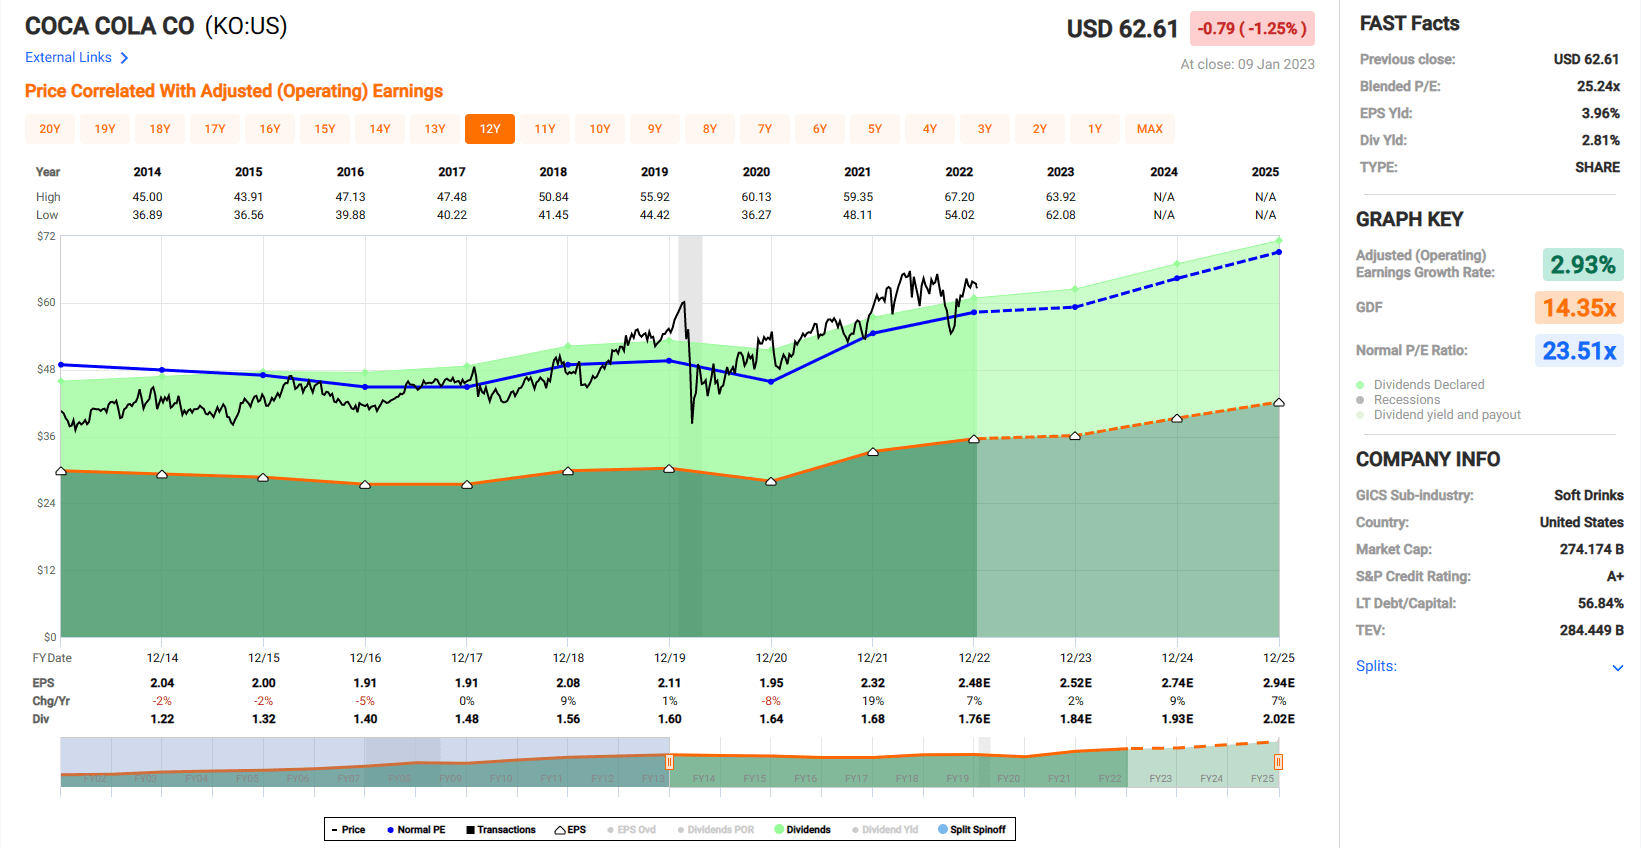Image resolution: width=1641 pixels, height=848 pixels.
Task: Click the USD 62.61 current price
Action: pyautogui.click(x=1122, y=29)
